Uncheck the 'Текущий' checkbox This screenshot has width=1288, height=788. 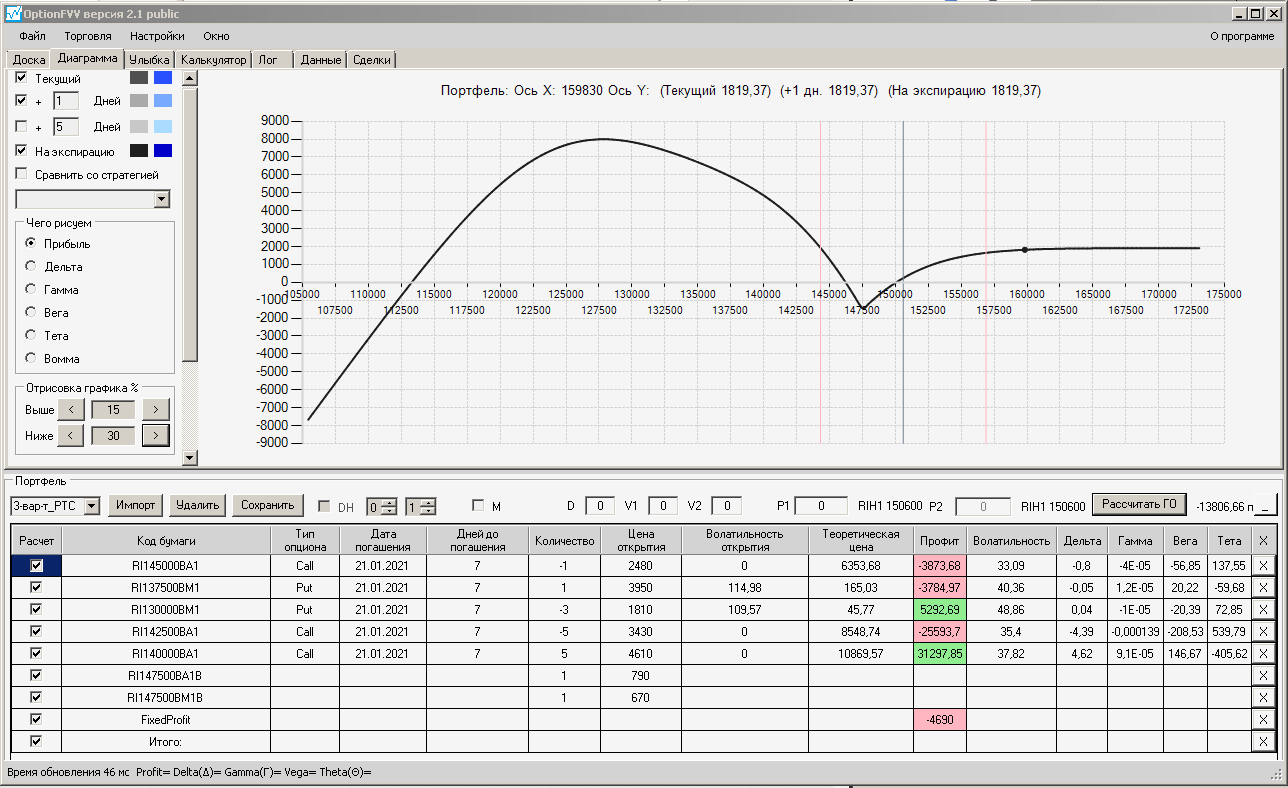point(22,78)
